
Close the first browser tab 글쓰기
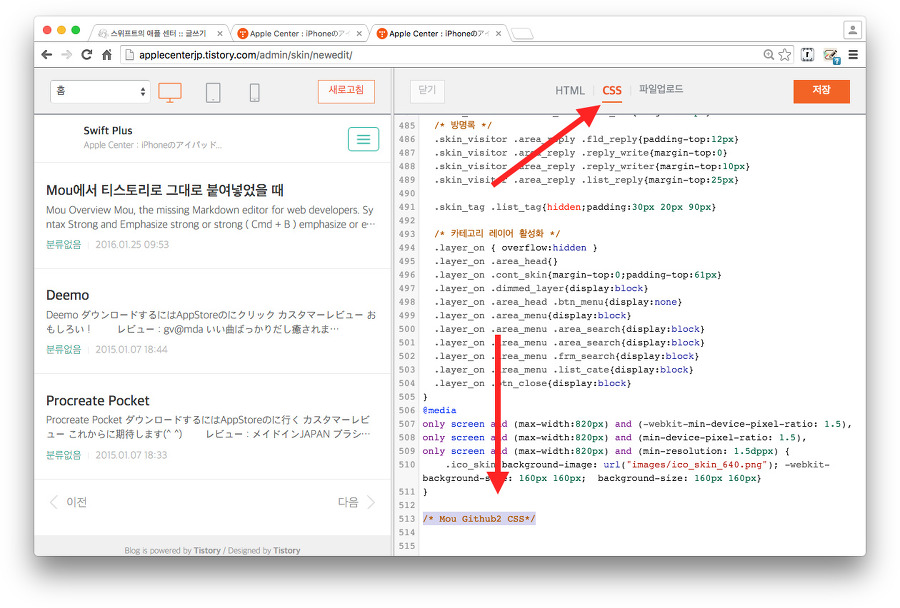(x=219, y=34)
